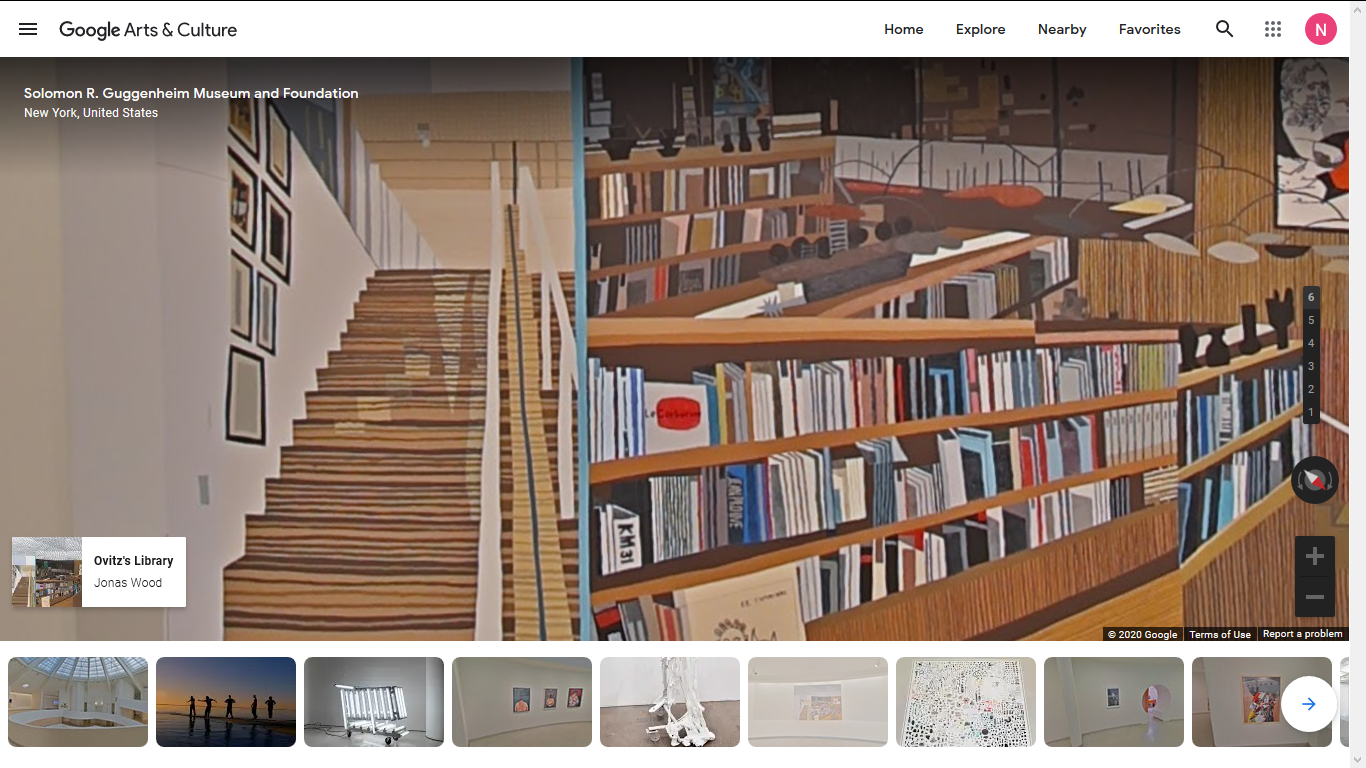The width and height of the screenshot is (1366, 768).
Task: Open the rotunda skylight thumbnail
Action: pyautogui.click(x=78, y=702)
